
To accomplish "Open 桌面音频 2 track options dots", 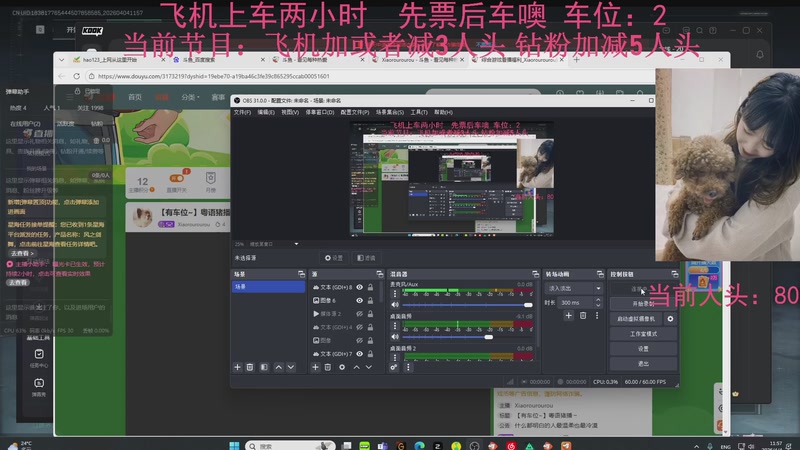I will point(394,357).
